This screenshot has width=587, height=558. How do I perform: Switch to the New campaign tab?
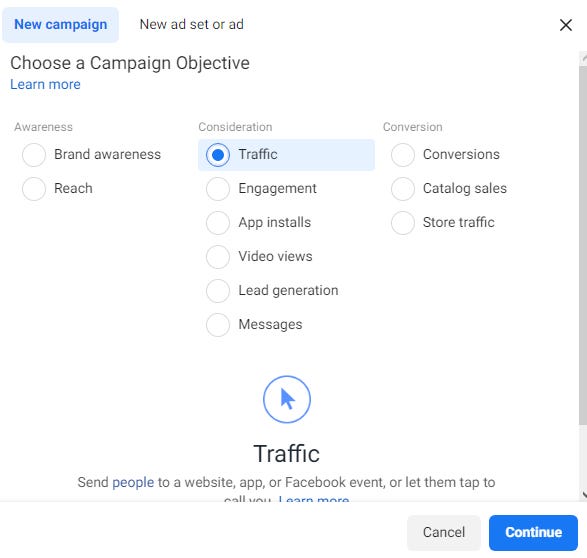(61, 25)
